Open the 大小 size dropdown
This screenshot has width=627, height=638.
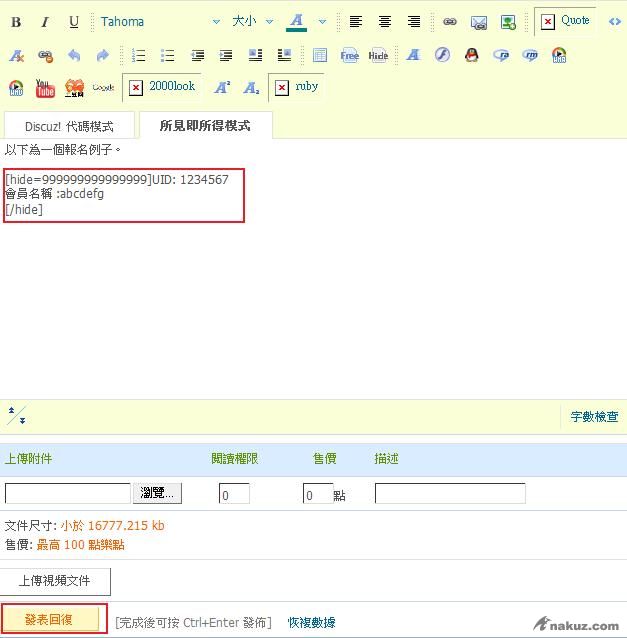[x=252, y=22]
